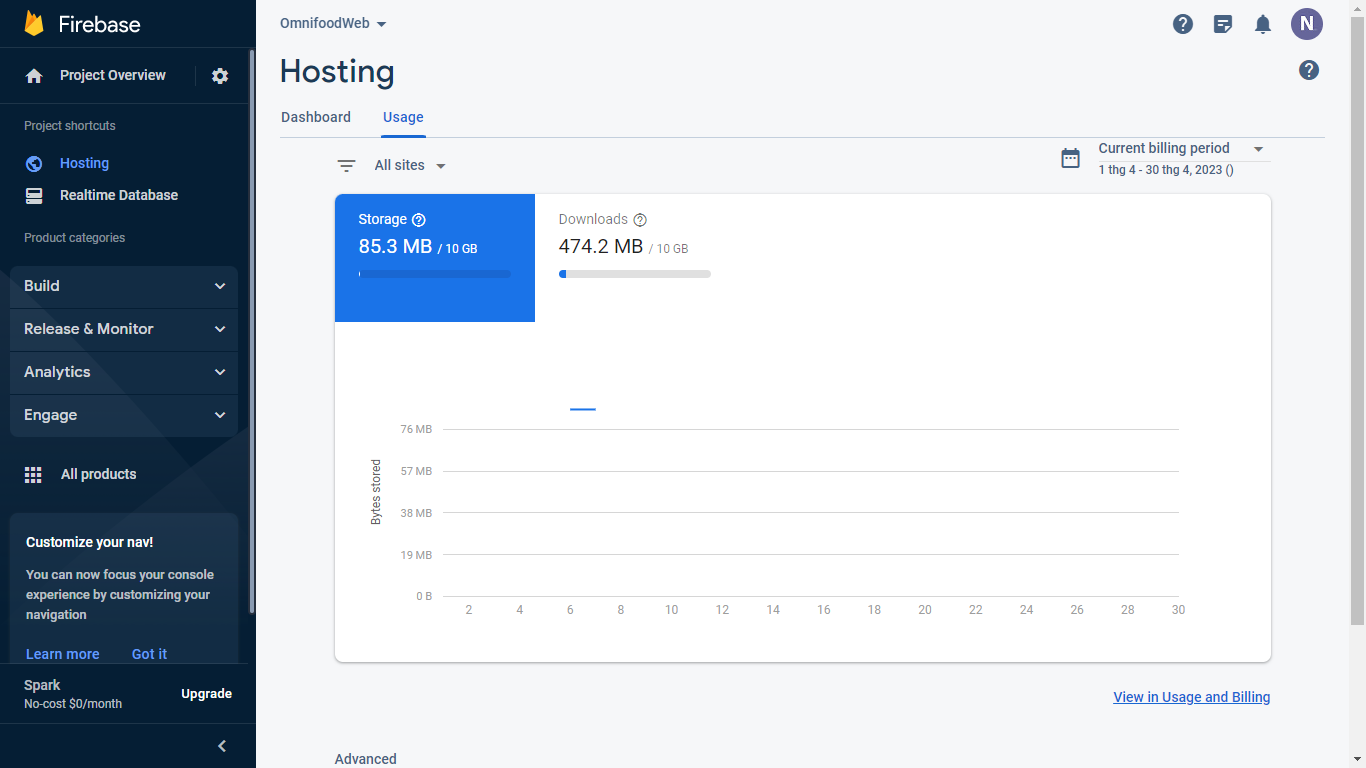Open View in Usage and Billing
Screen dimensions: 1366x768
pyautogui.click(x=1191, y=697)
